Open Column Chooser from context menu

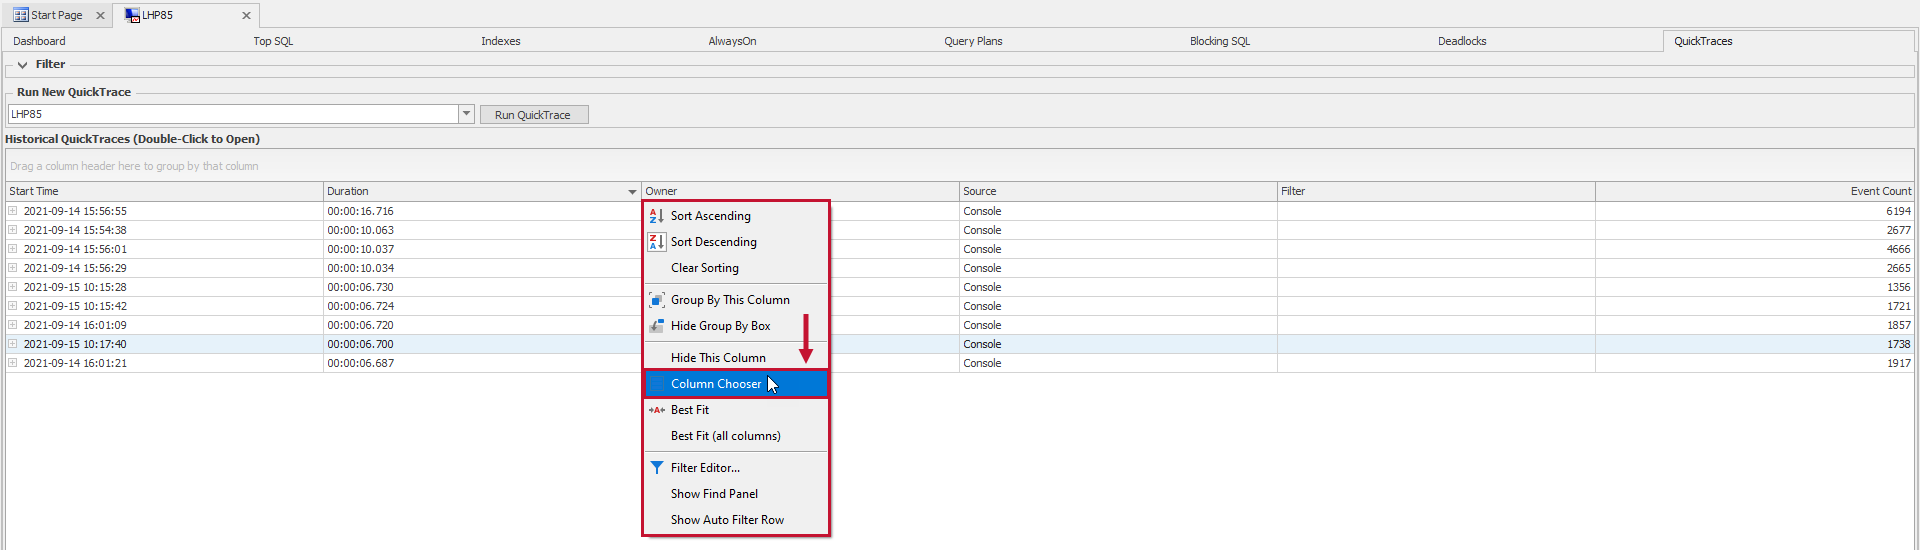736,384
